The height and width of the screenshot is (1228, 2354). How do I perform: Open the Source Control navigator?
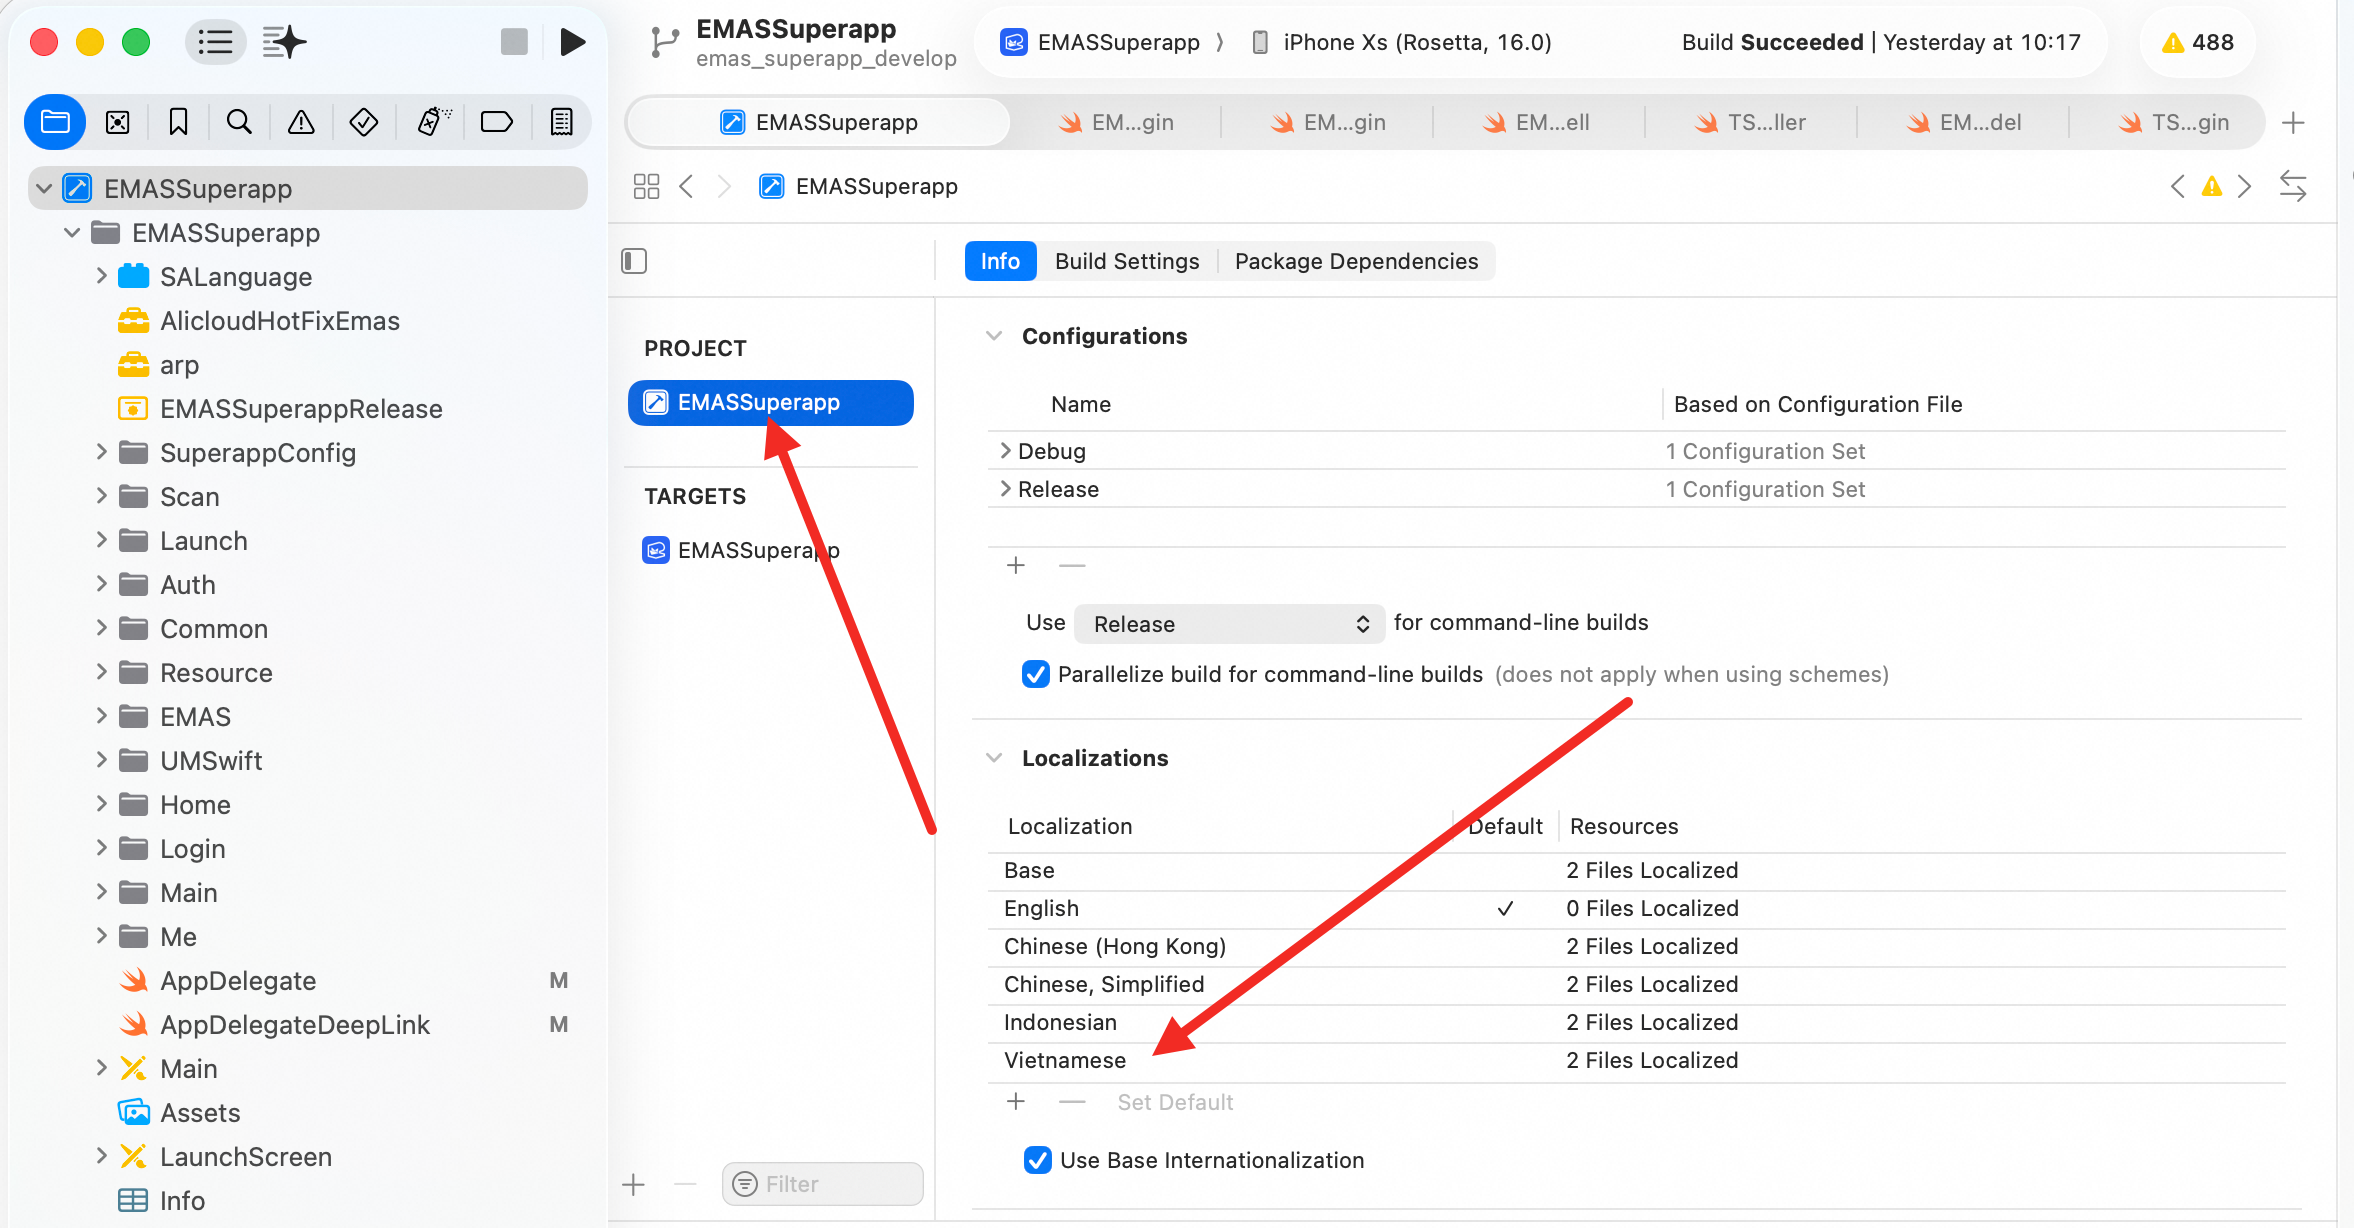[118, 122]
